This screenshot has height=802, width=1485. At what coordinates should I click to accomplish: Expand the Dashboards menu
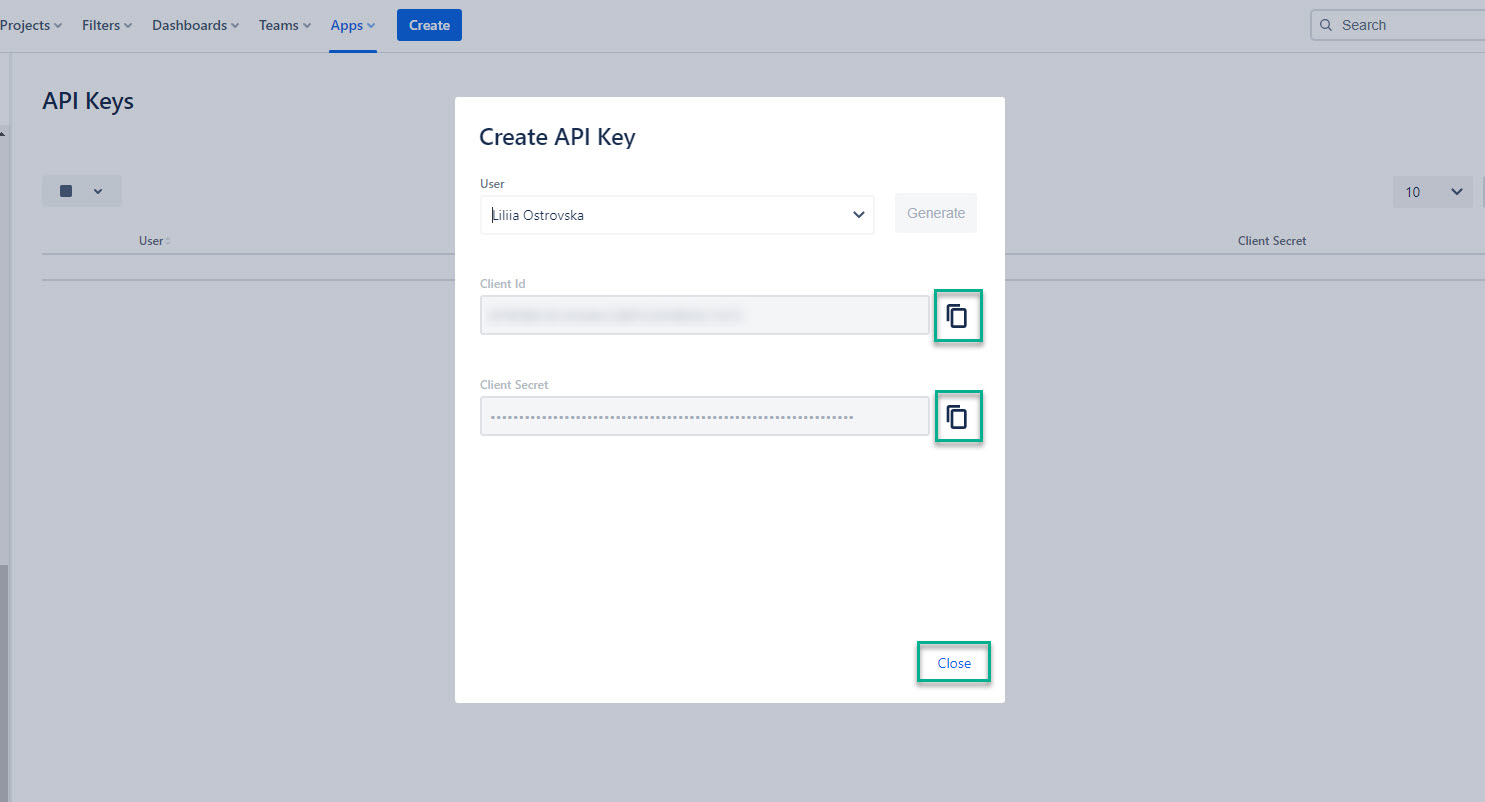pos(195,25)
